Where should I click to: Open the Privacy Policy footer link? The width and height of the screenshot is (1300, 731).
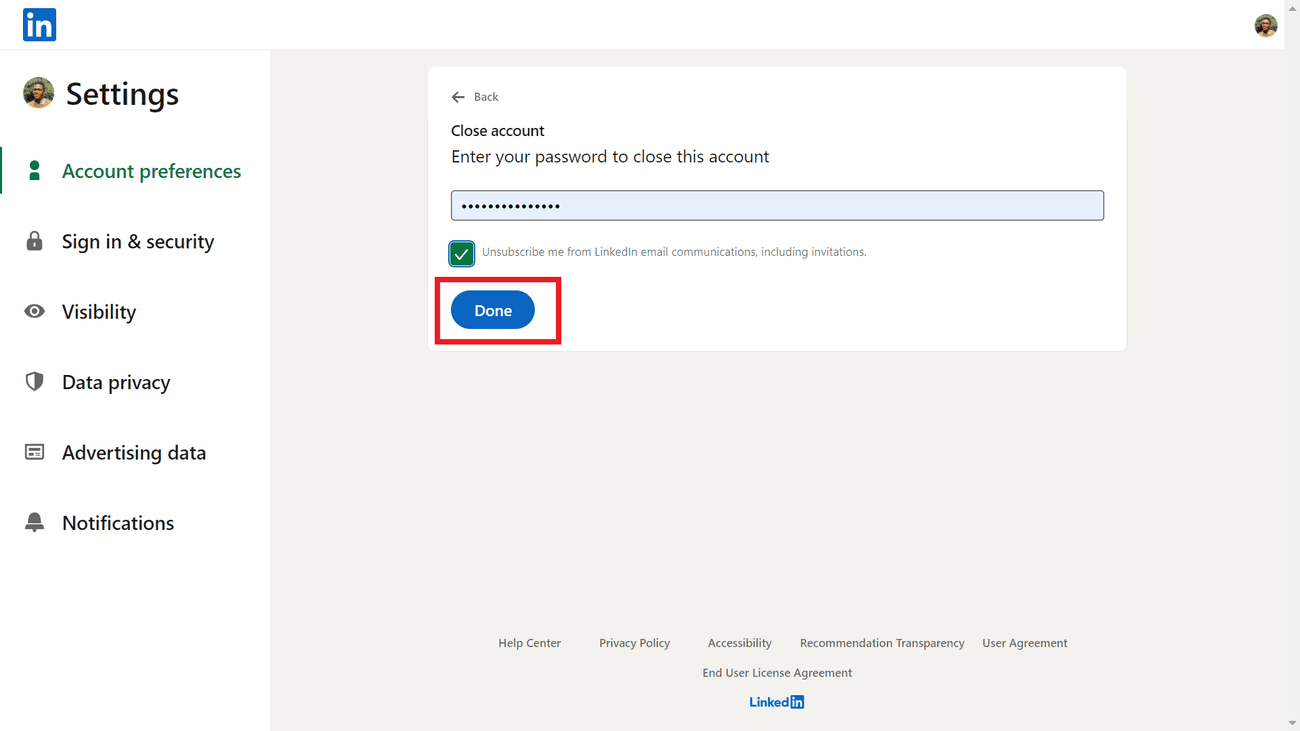pyautogui.click(x=634, y=643)
